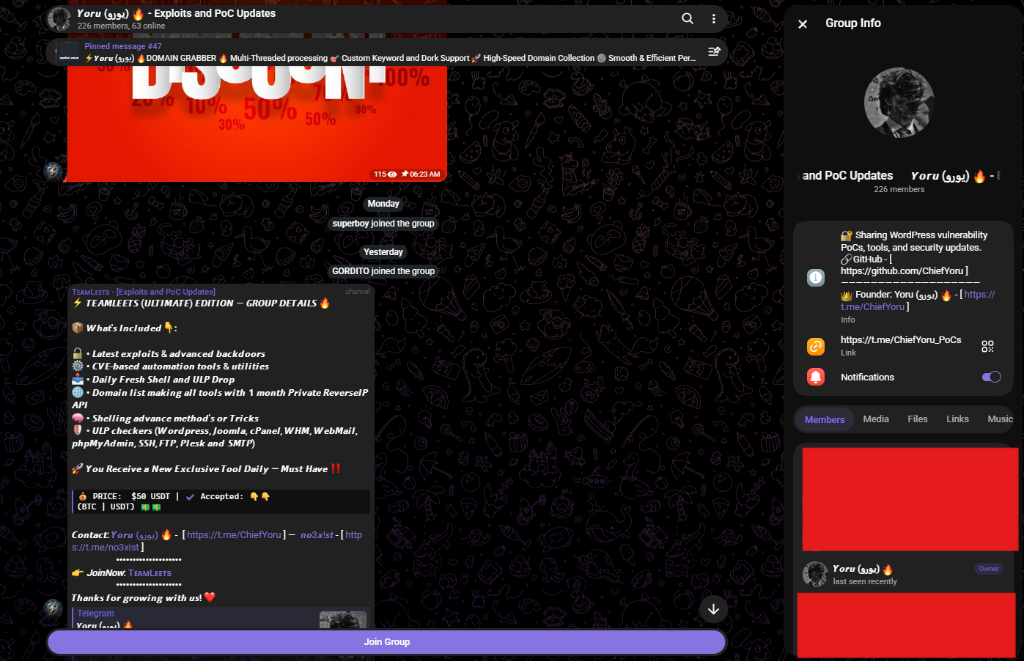Open the no3xlst contact mention

click(317, 534)
